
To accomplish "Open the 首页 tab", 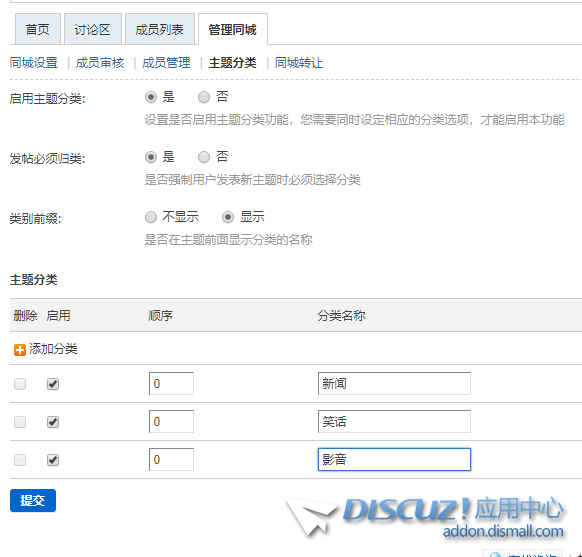I will 38,29.
